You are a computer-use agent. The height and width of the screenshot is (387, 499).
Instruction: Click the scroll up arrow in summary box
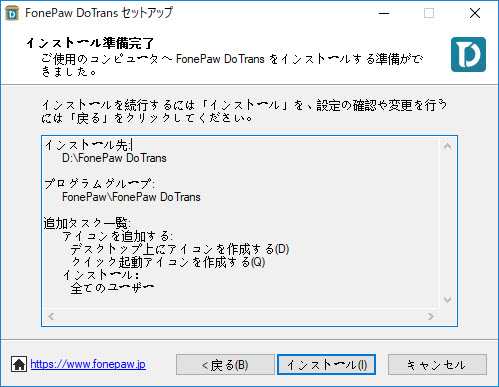448,146
